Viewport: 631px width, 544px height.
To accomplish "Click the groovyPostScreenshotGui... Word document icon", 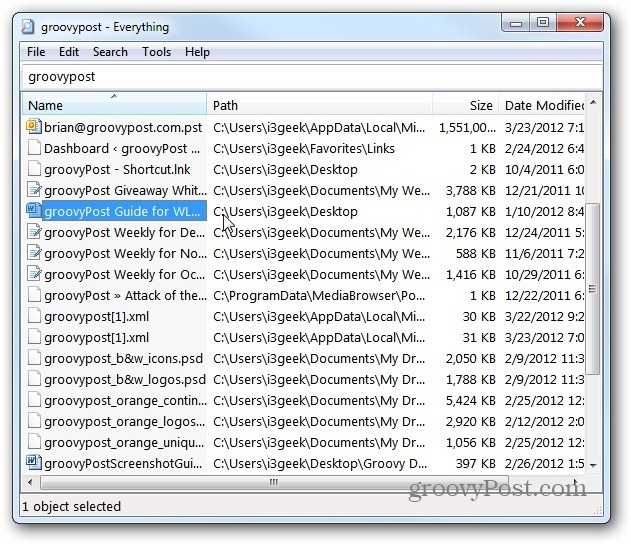I will (x=32, y=463).
